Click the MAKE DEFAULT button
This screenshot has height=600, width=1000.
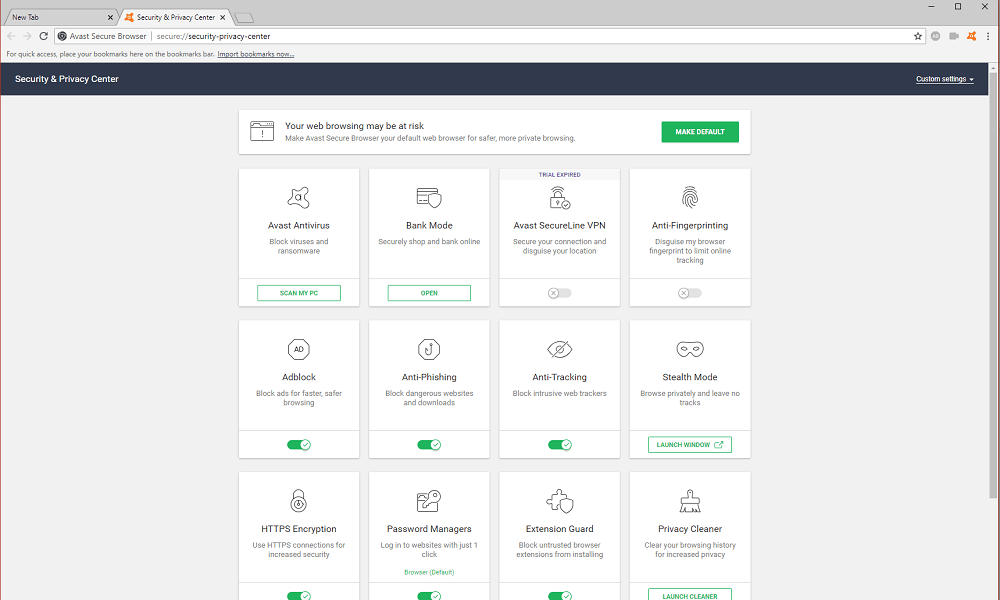[700, 132]
